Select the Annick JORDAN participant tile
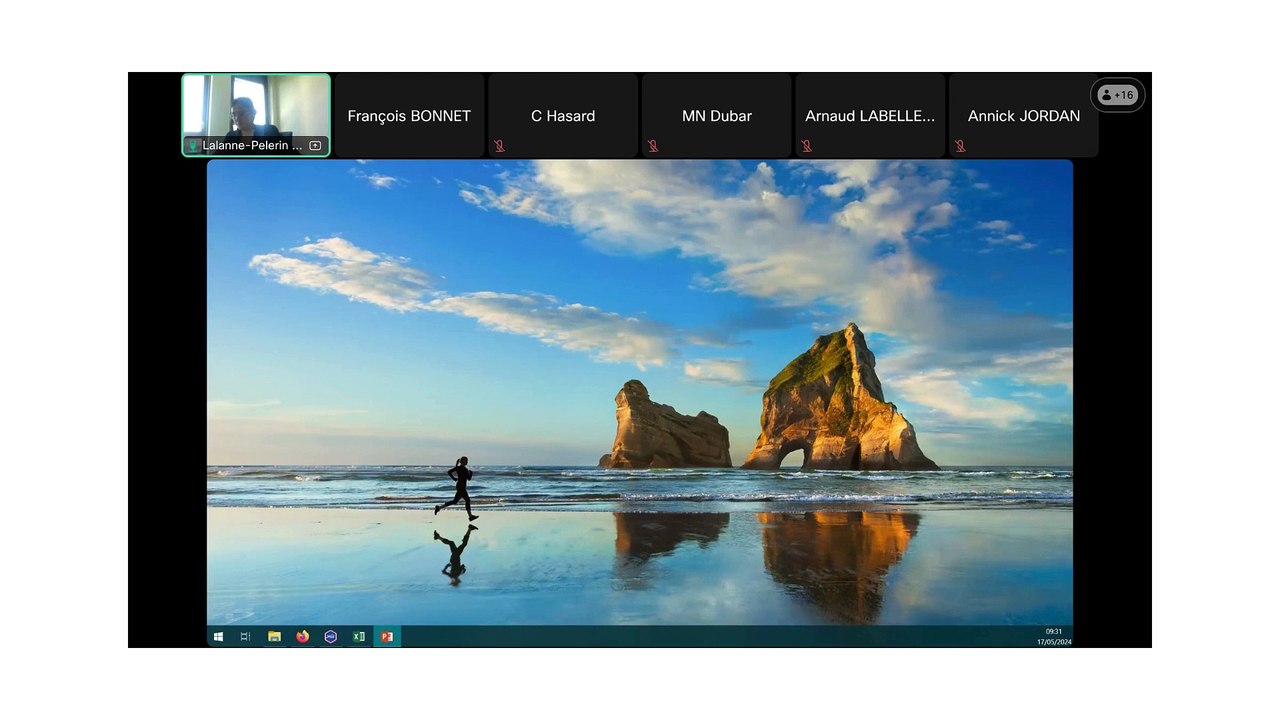Screen dimensions: 1280x720 tap(1024, 115)
